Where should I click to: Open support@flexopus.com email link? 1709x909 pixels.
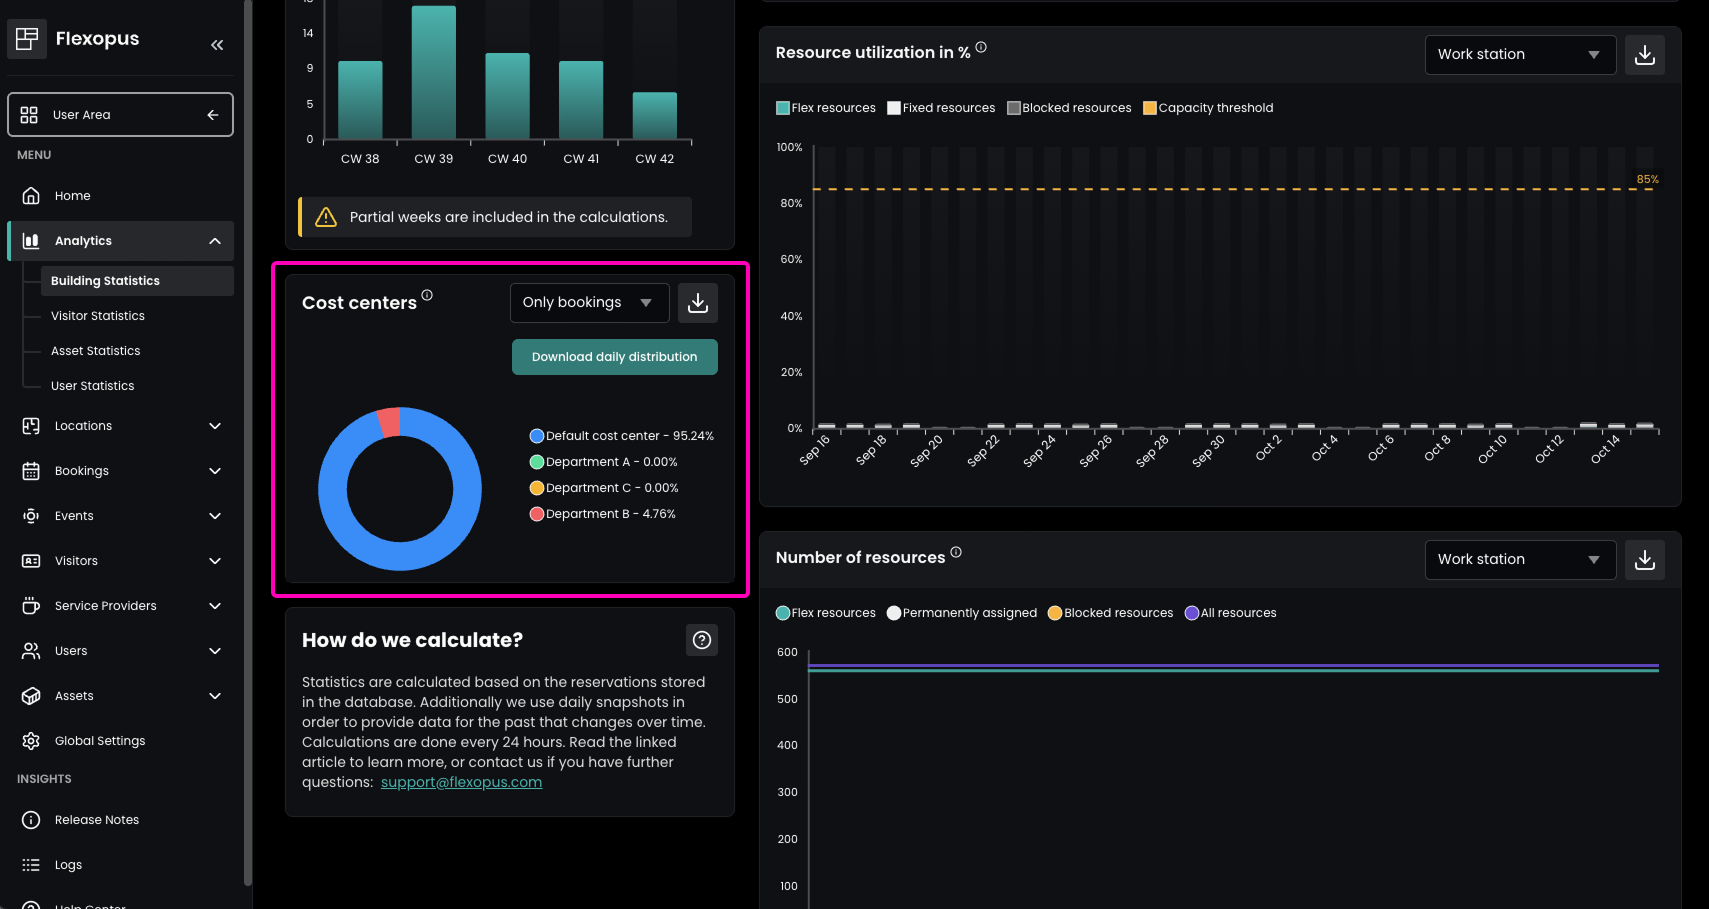461,782
